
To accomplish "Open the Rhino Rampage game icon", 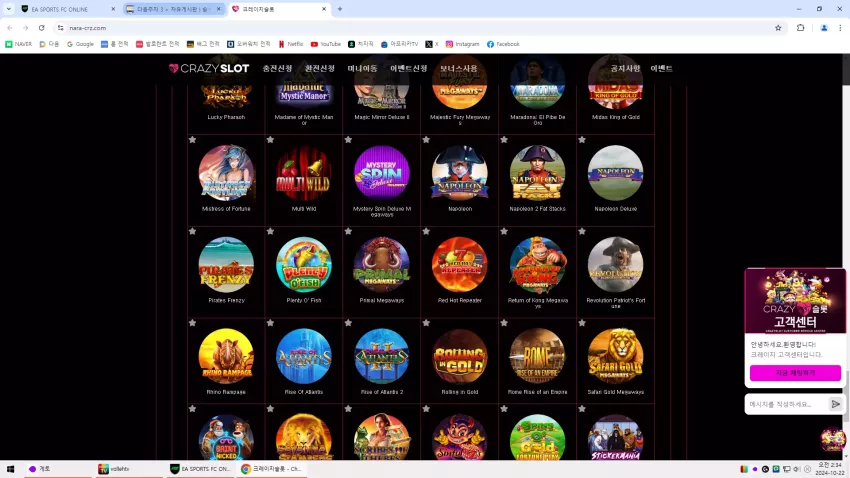I will [x=226, y=356].
